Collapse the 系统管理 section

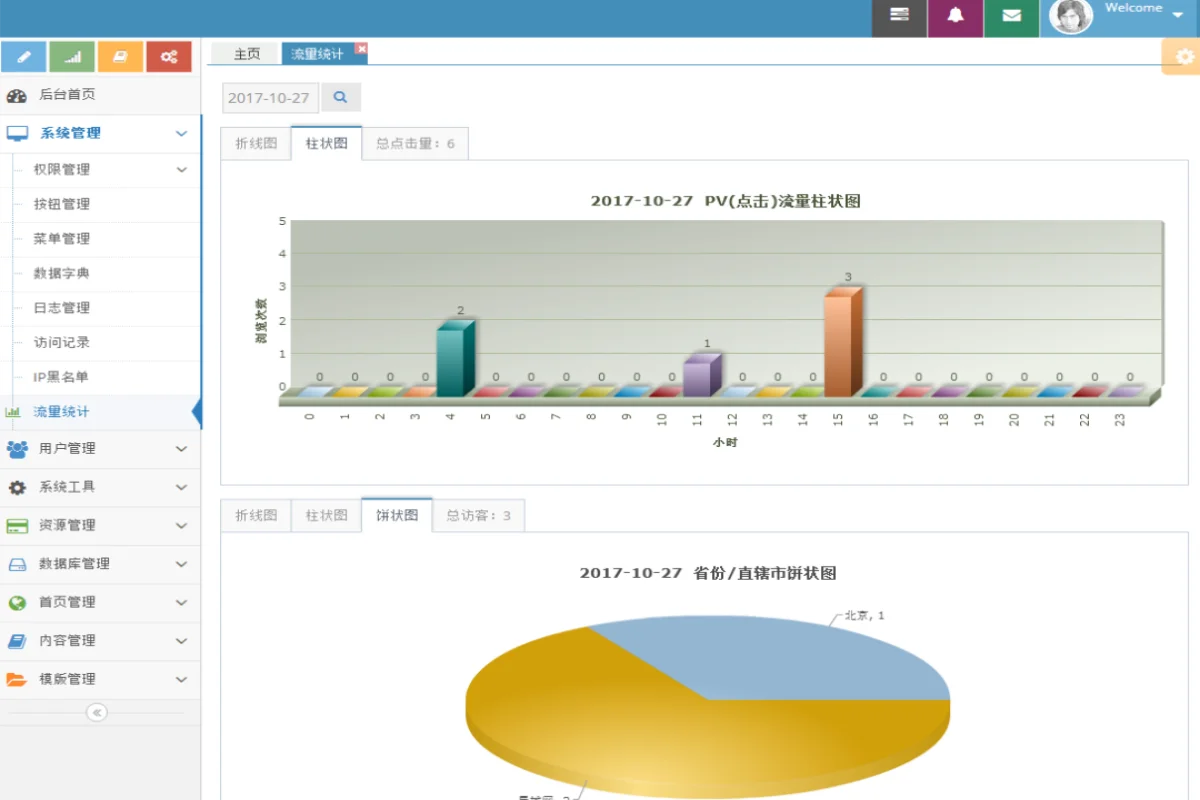[98, 133]
